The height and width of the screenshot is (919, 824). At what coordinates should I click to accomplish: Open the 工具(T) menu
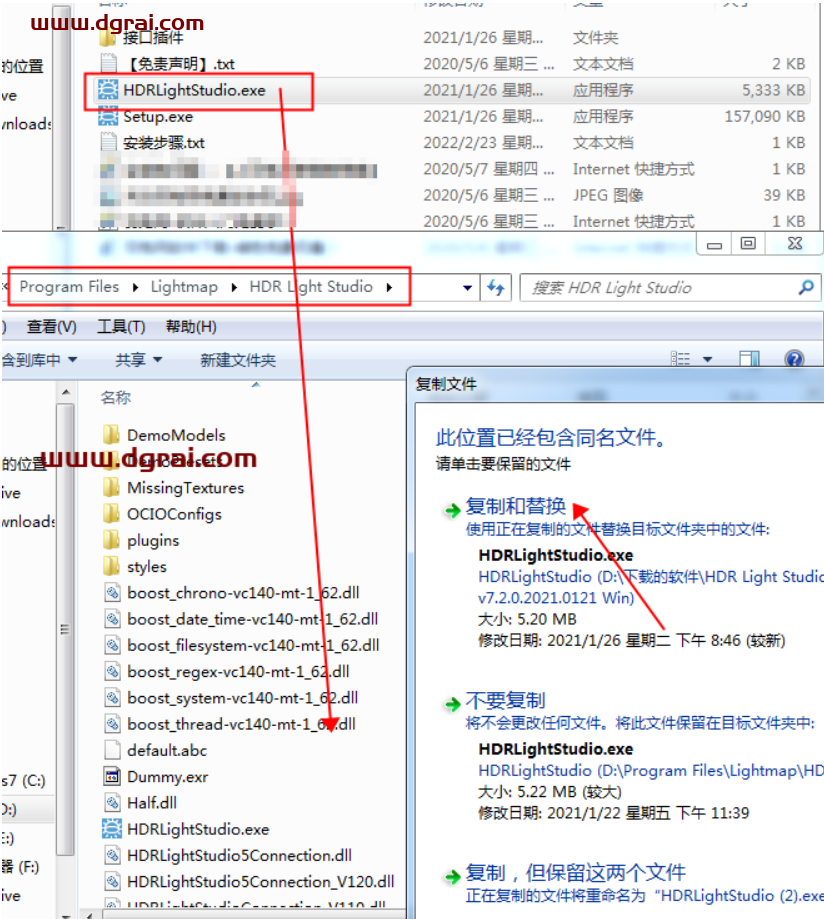[x=121, y=326]
